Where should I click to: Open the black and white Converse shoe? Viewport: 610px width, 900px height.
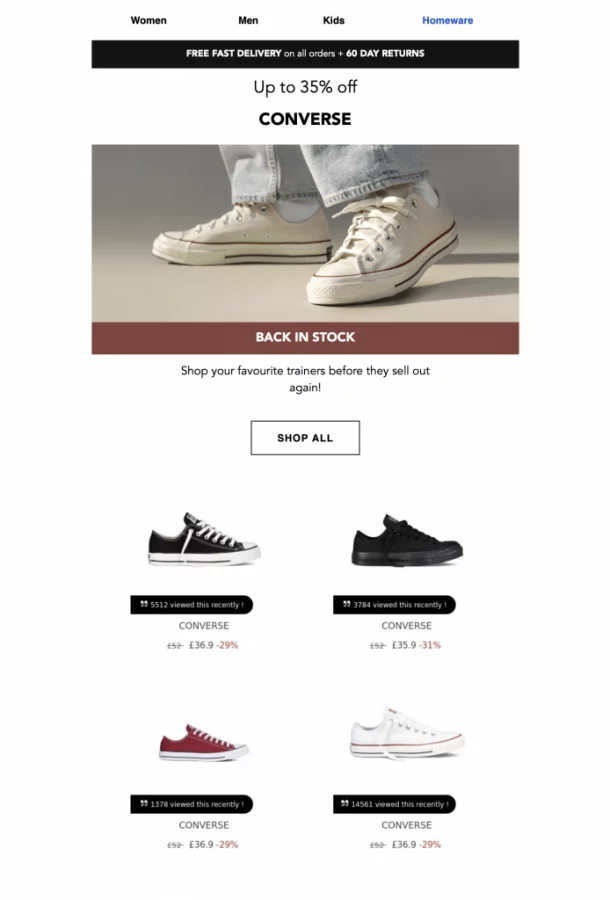coord(204,540)
